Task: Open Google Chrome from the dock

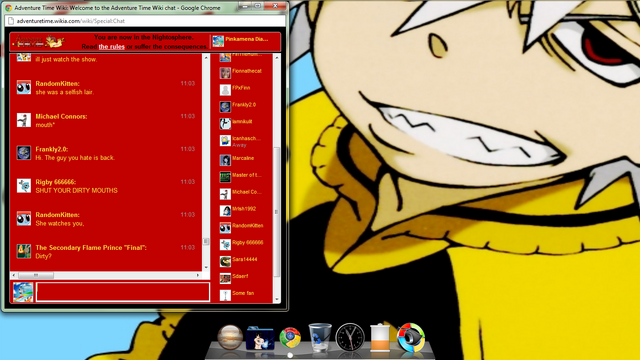Action: point(290,338)
